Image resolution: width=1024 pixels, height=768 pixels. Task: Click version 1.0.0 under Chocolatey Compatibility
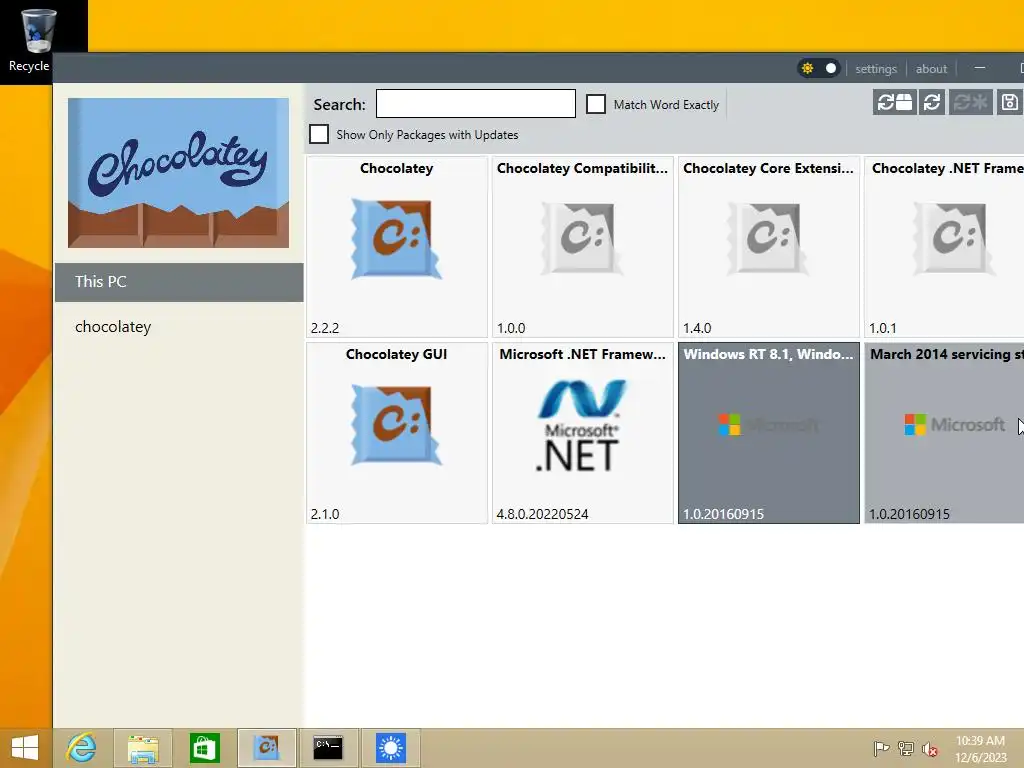[x=511, y=328]
